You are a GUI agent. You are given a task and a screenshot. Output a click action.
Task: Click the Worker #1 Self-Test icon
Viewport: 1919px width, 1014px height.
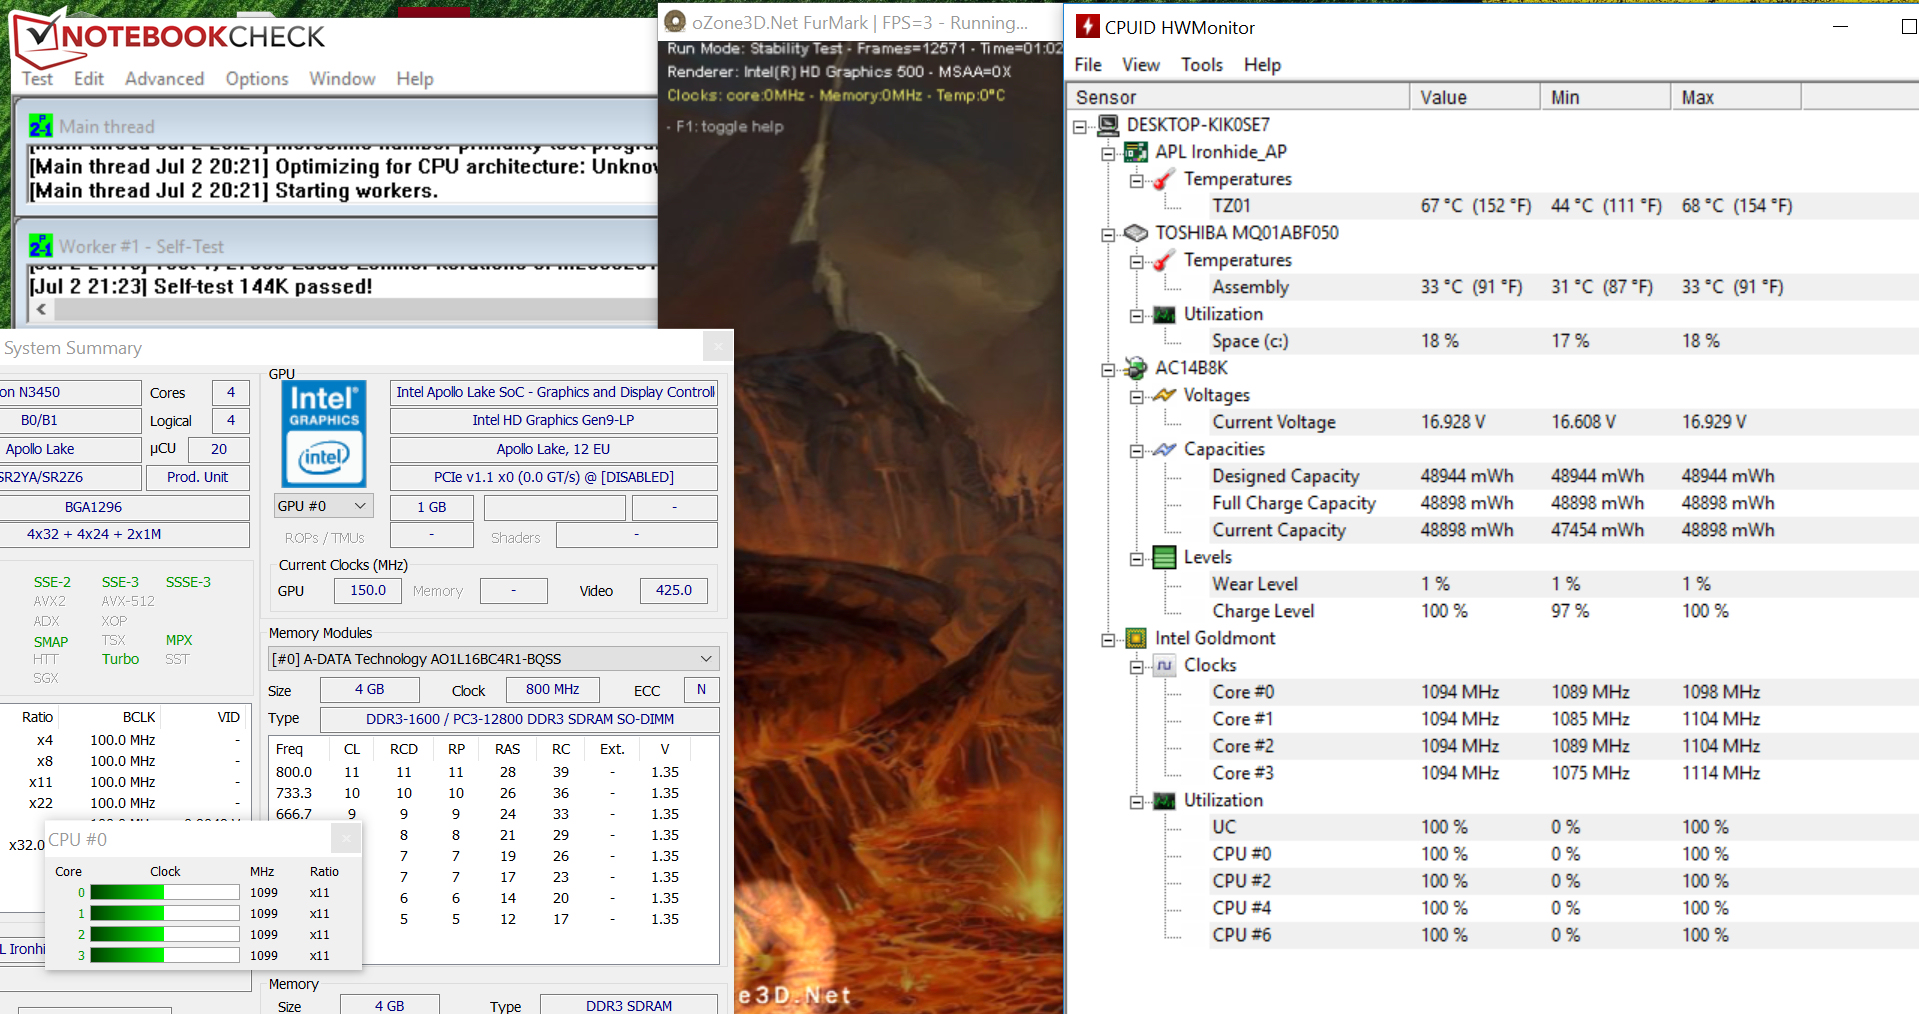(41, 246)
